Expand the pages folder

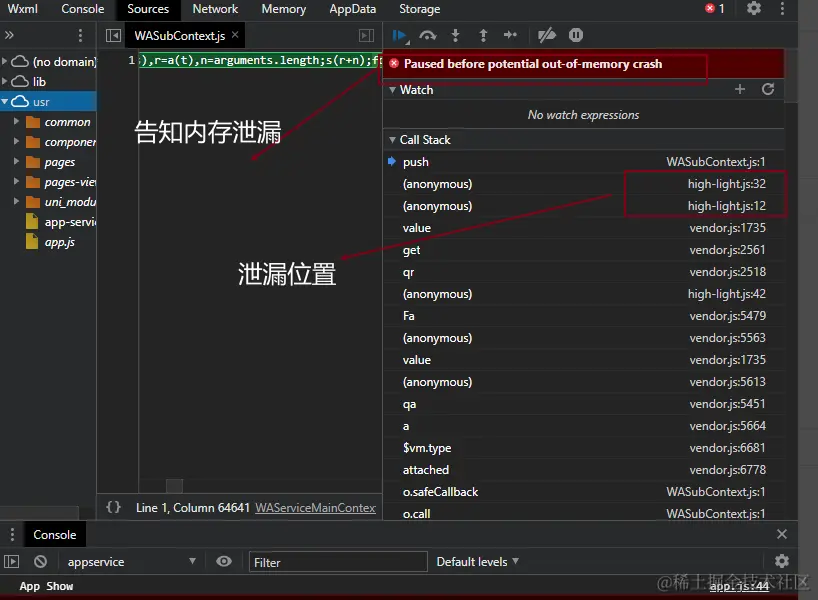click(x=16, y=162)
